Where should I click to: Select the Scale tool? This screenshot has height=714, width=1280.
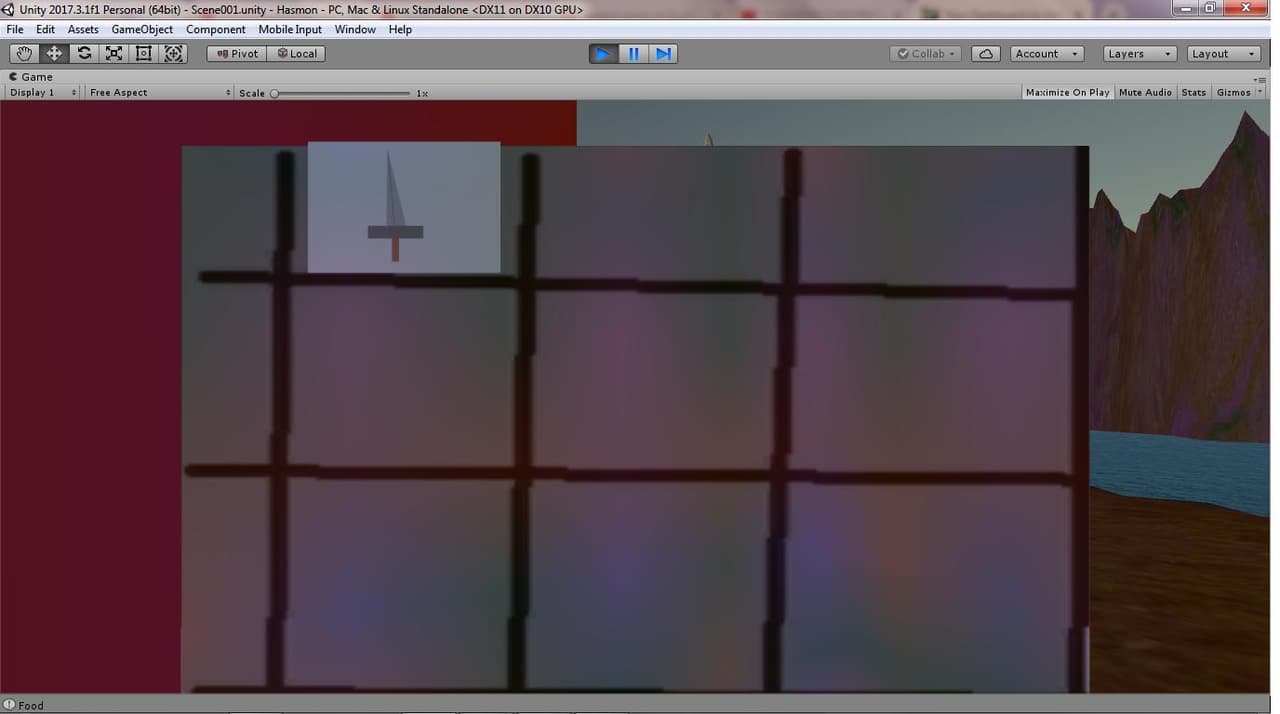pyautogui.click(x=114, y=54)
